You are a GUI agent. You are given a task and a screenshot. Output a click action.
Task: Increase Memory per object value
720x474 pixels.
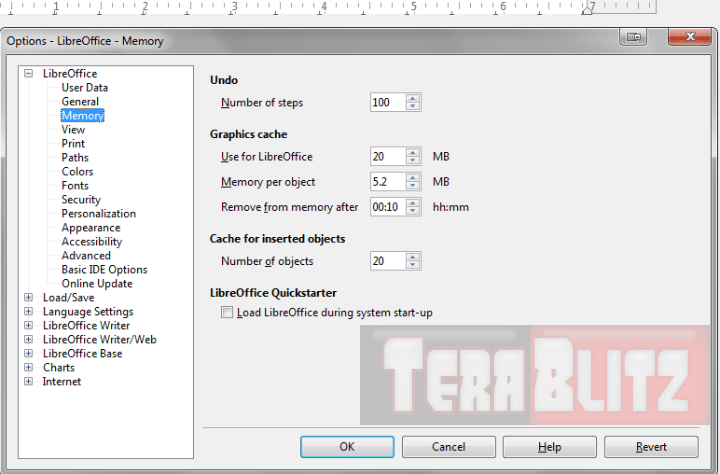coord(413,178)
